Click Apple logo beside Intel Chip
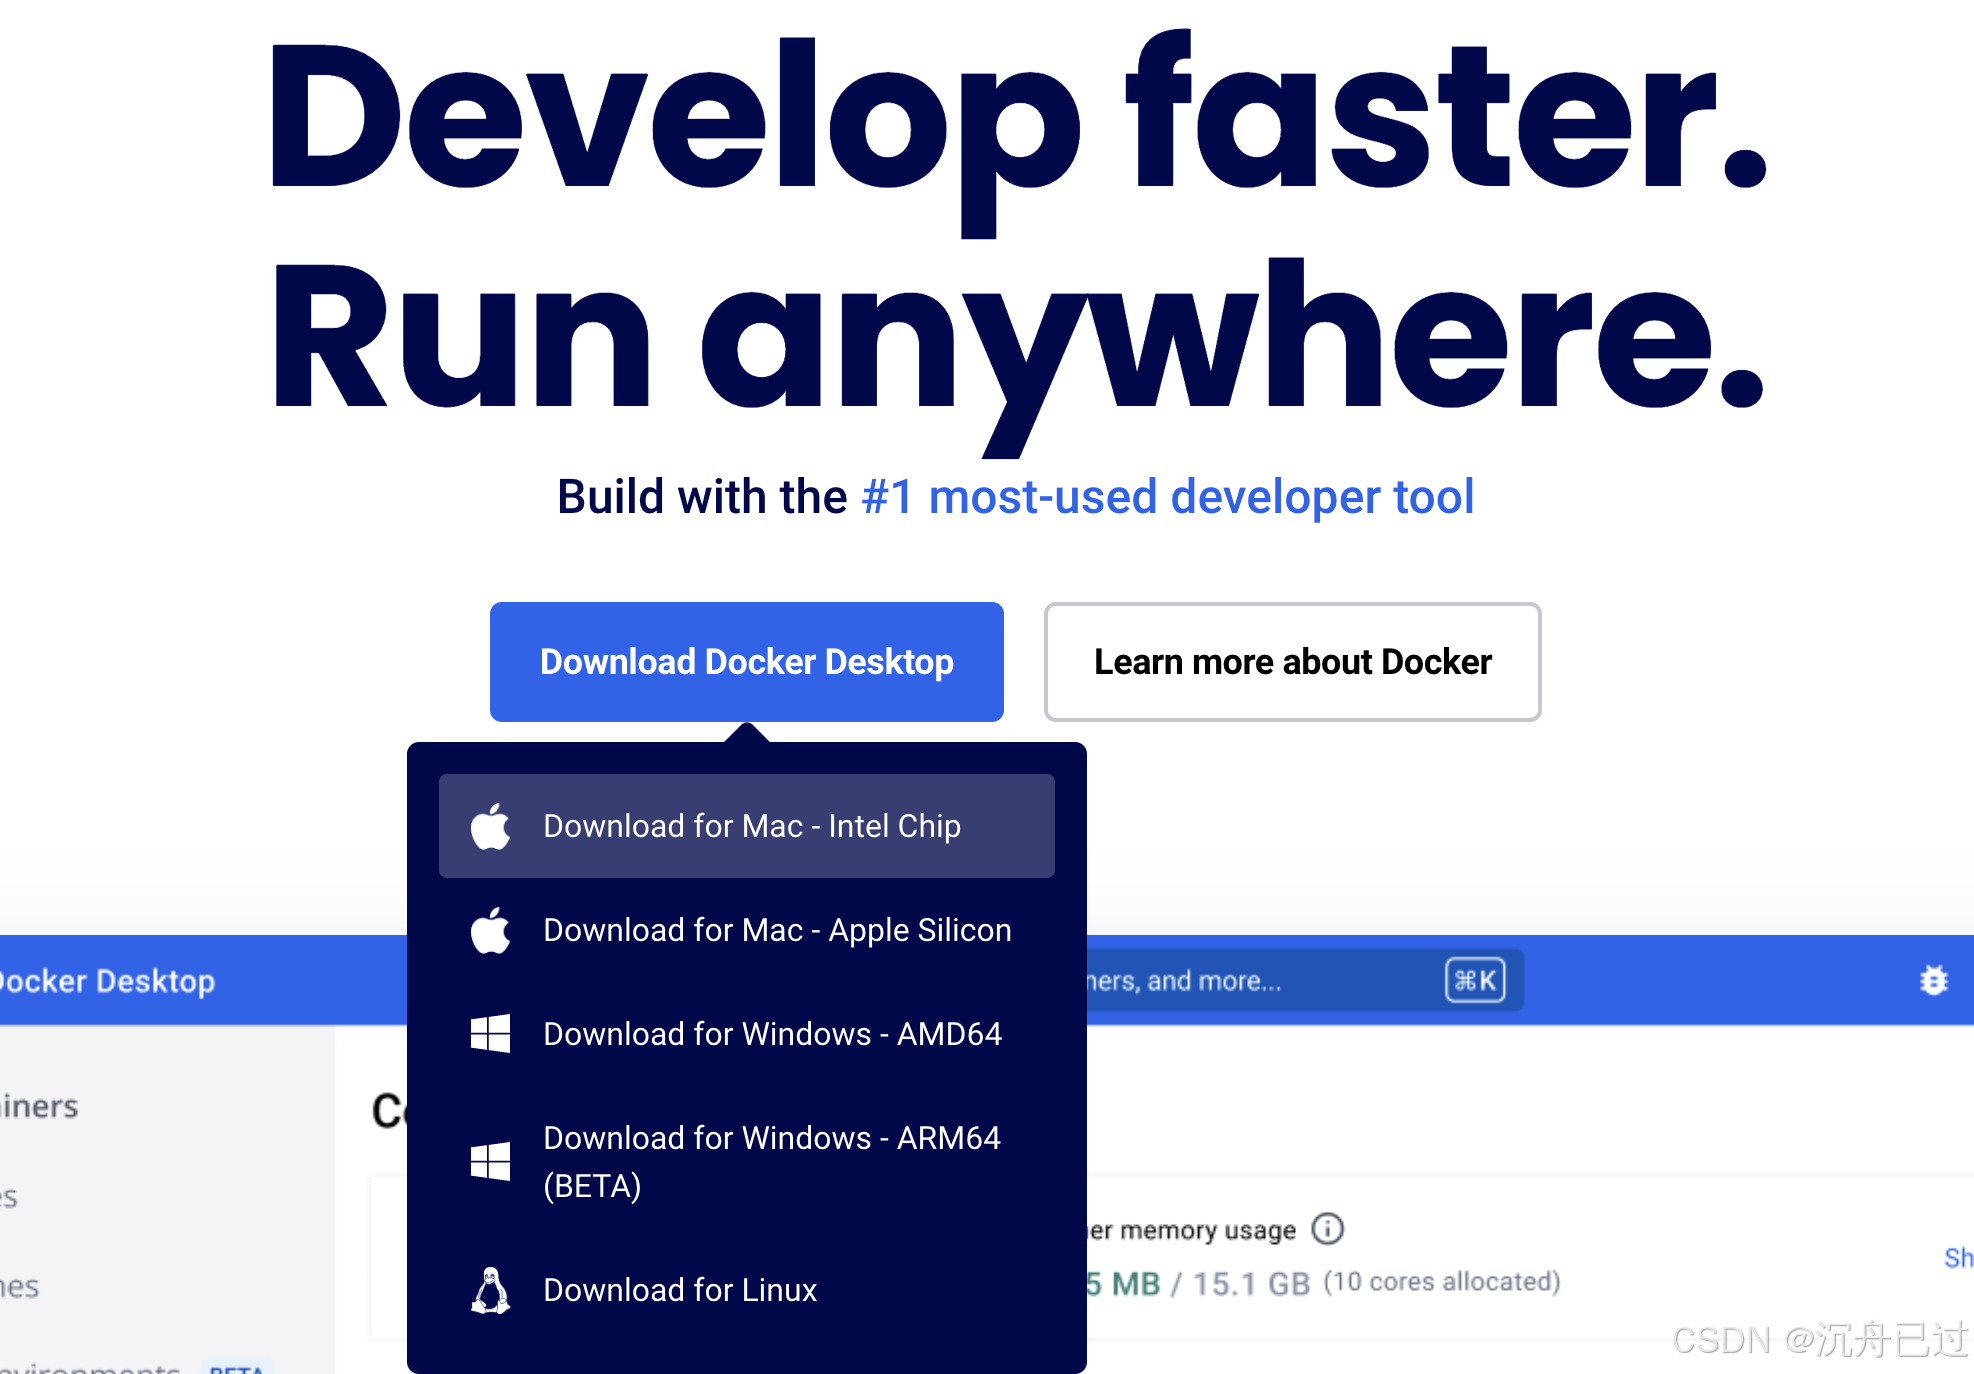The image size is (1974, 1374). (491, 826)
